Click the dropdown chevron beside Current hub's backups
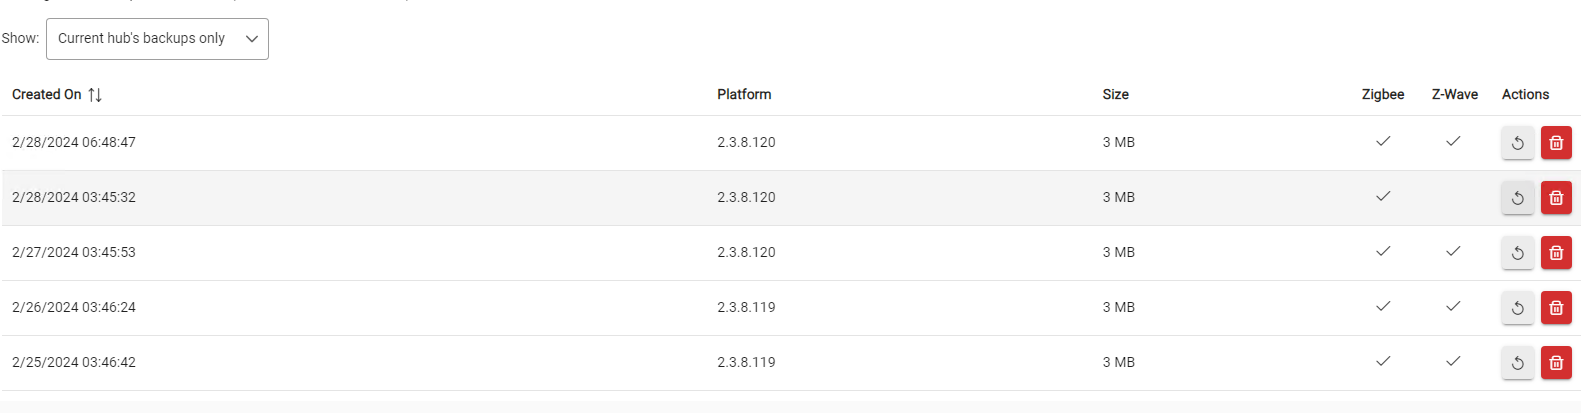The height and width of the screenshot is (413, 1581). 252,39
